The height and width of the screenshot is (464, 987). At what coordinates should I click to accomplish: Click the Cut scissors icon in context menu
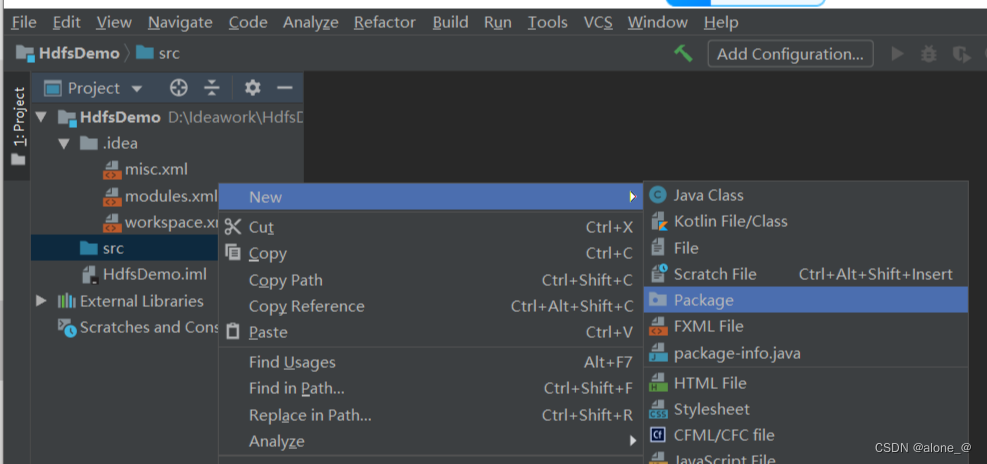233,227
